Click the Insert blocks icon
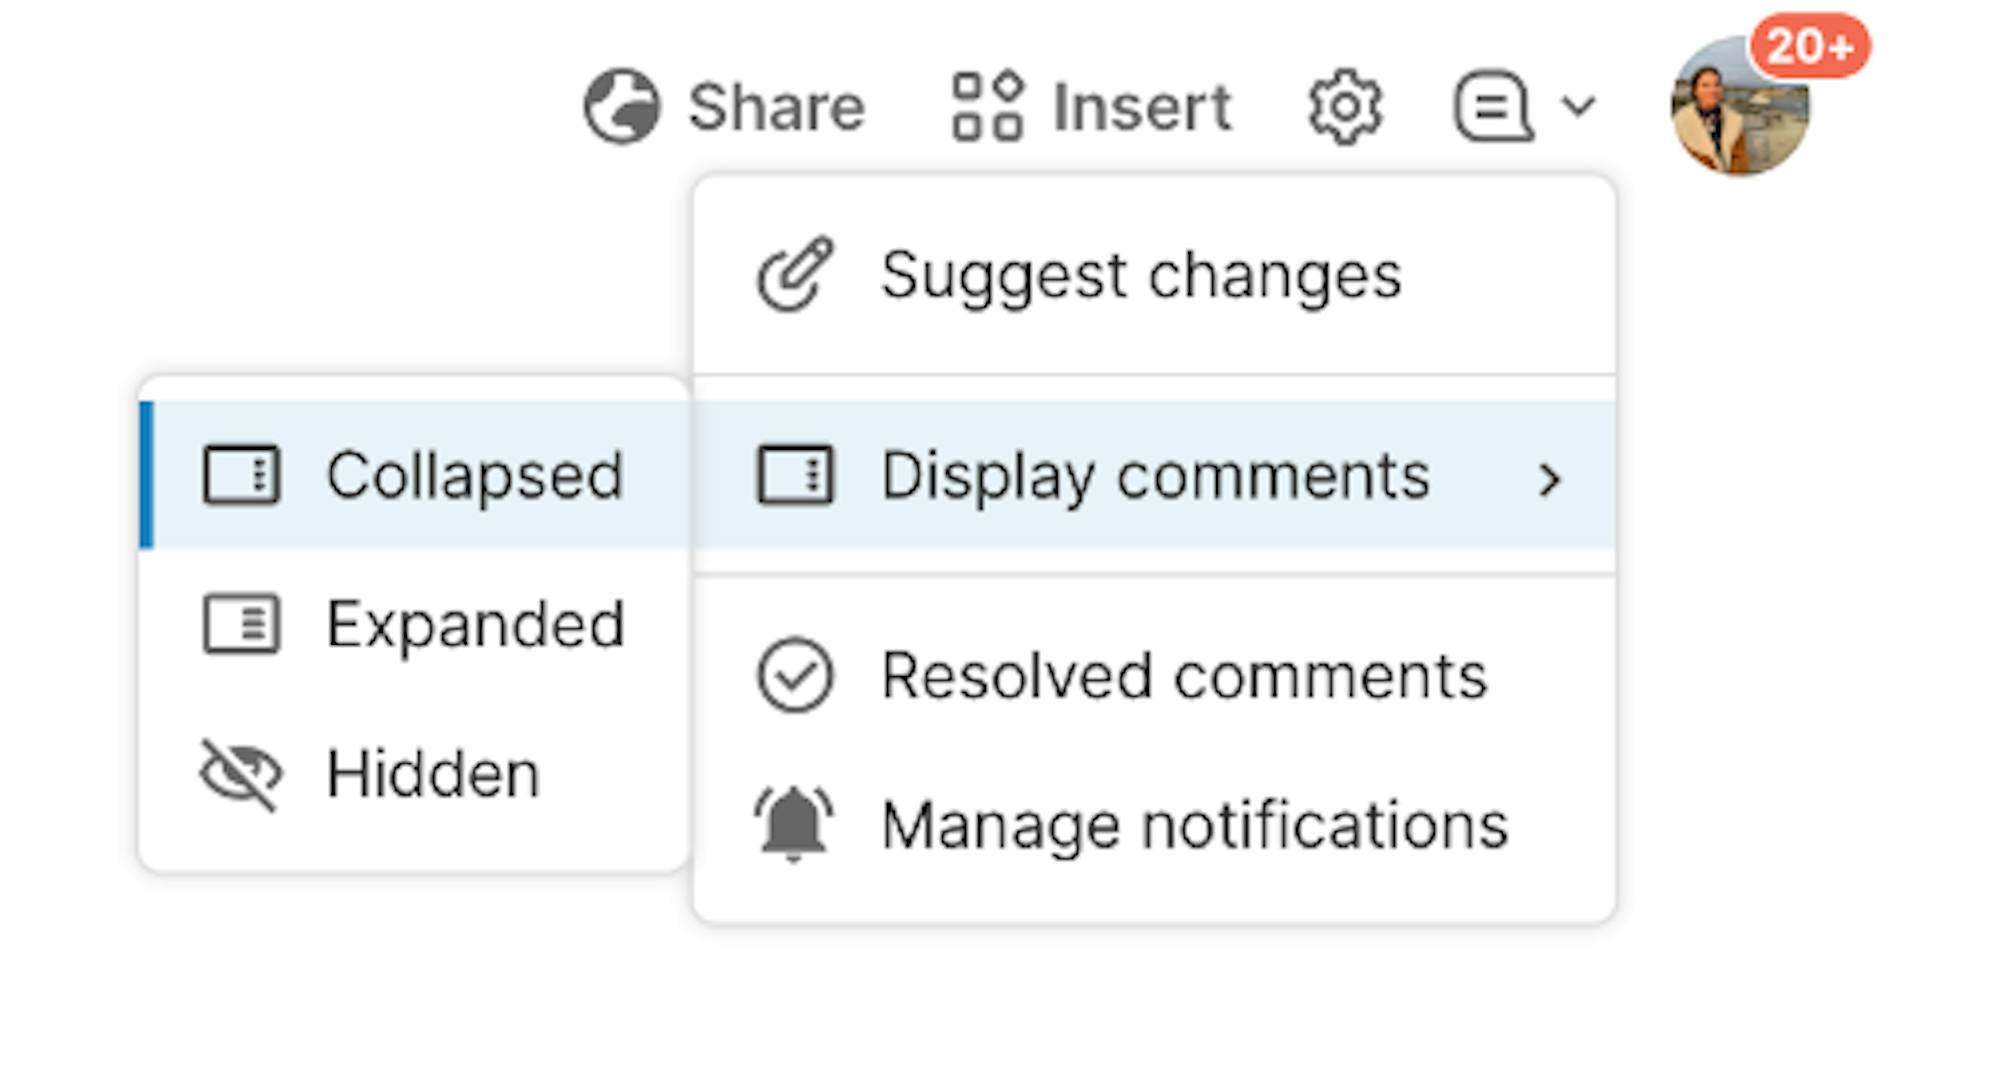The image size is (2000, 1091). (987, 106)
